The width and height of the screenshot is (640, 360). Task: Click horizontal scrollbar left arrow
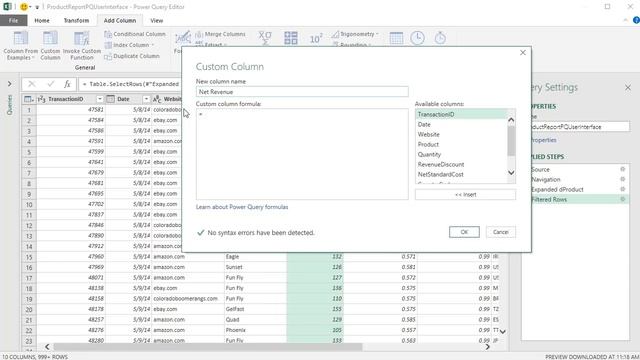[x=47, y=347]
